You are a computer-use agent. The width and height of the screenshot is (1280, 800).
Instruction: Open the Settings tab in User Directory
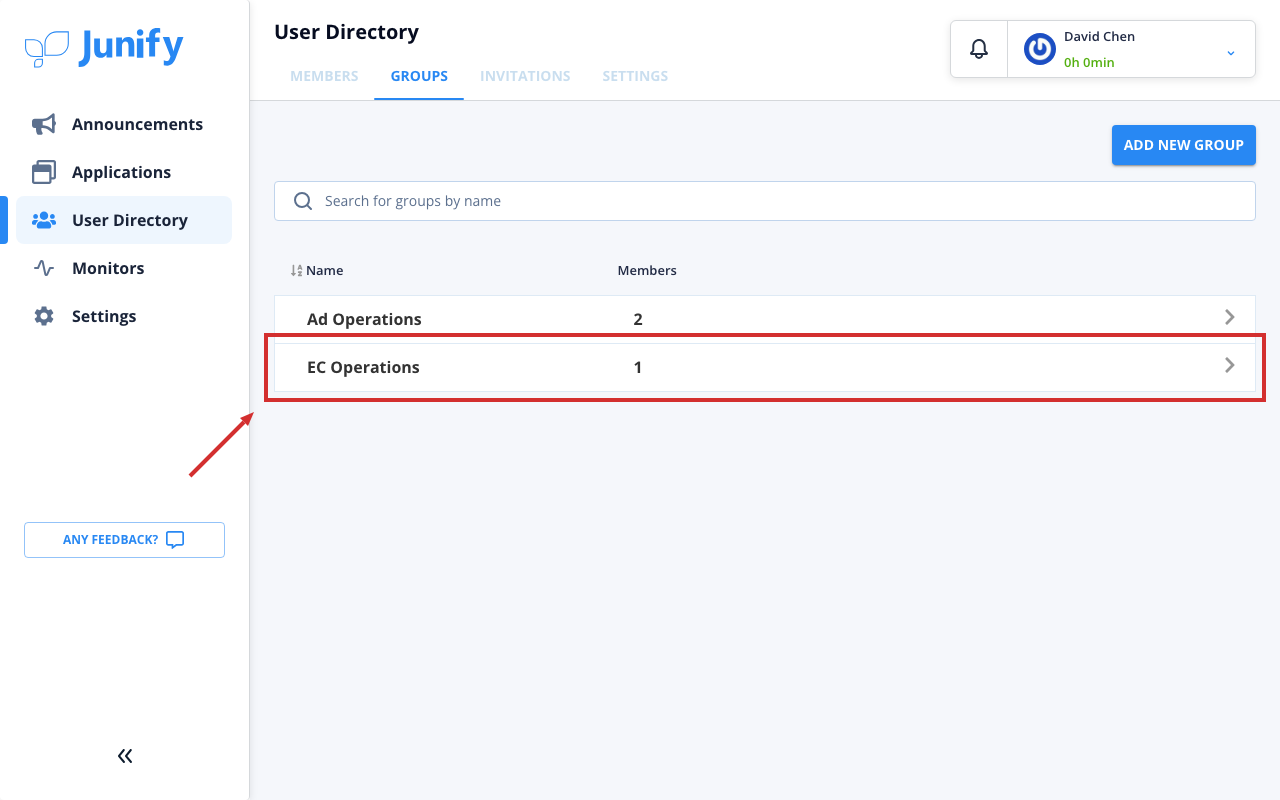(635, 76)
